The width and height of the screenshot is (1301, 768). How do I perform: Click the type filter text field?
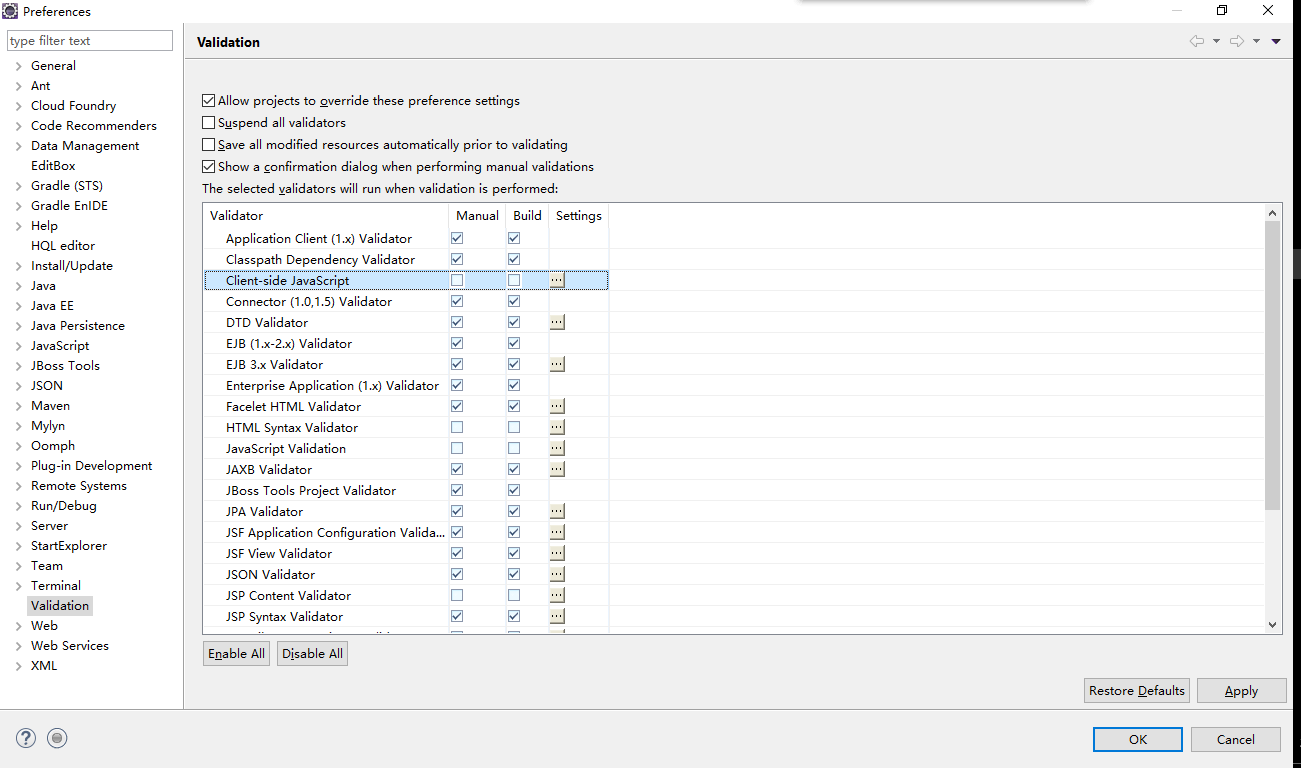coord(90,41)
